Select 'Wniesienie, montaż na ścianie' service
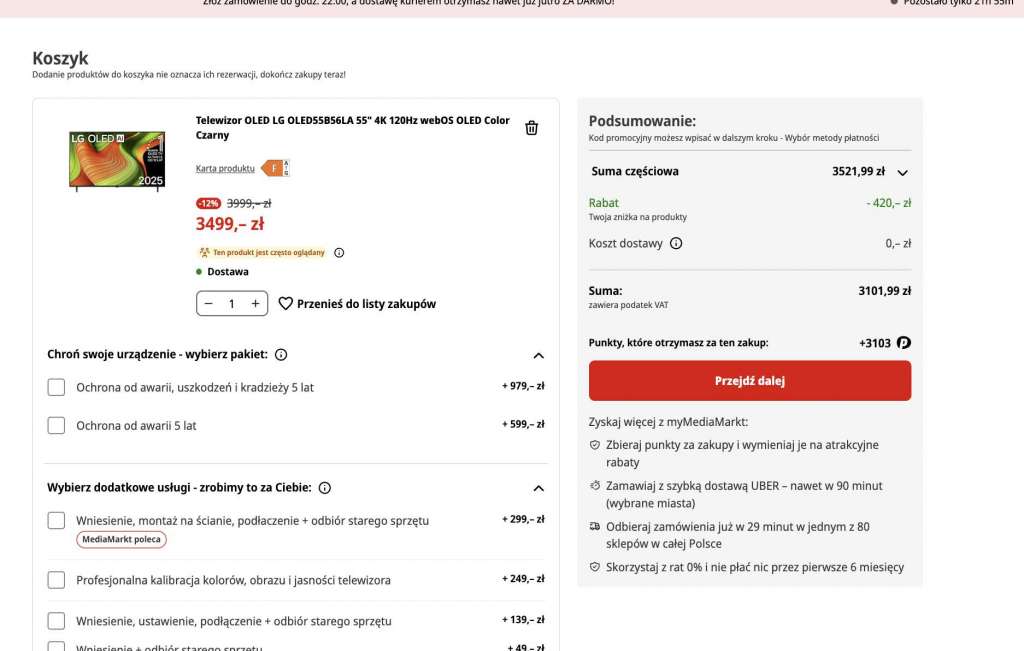 point(56,520)
